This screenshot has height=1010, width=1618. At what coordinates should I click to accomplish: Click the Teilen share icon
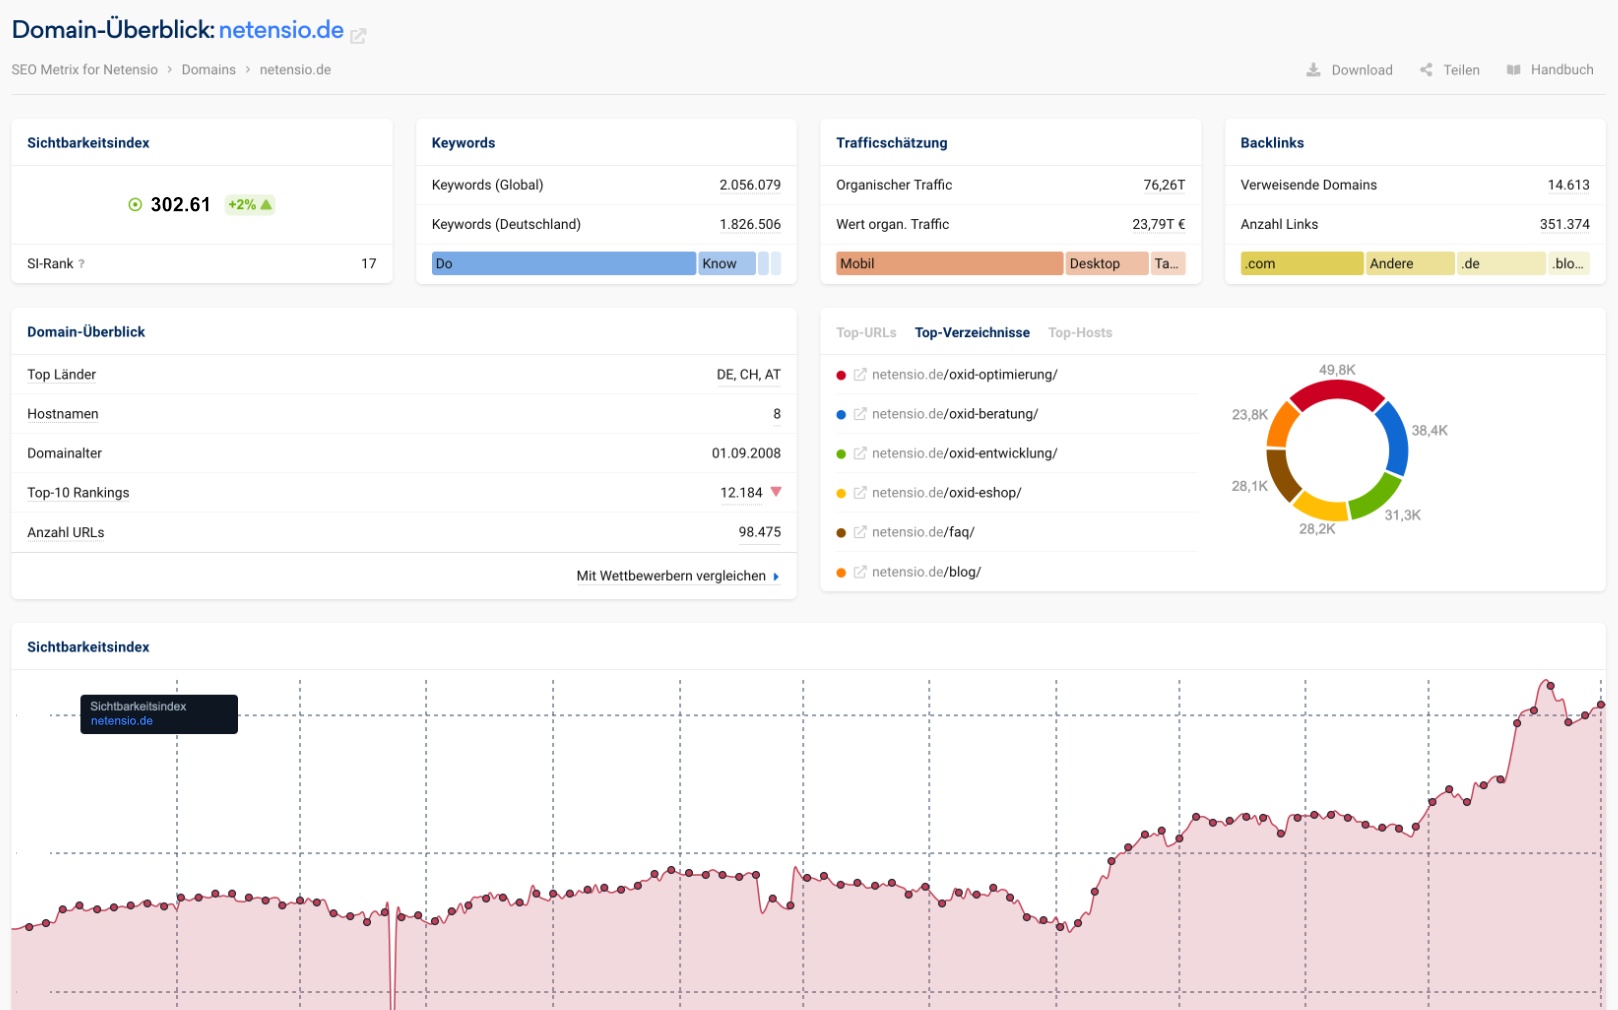pos(1426,70)
